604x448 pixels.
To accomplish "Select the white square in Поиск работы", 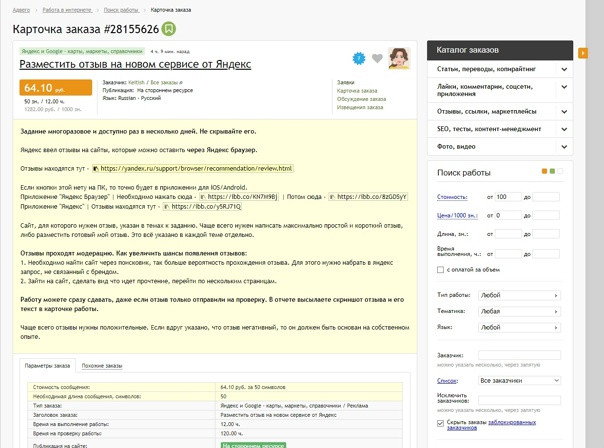I will tap(560, 171).
